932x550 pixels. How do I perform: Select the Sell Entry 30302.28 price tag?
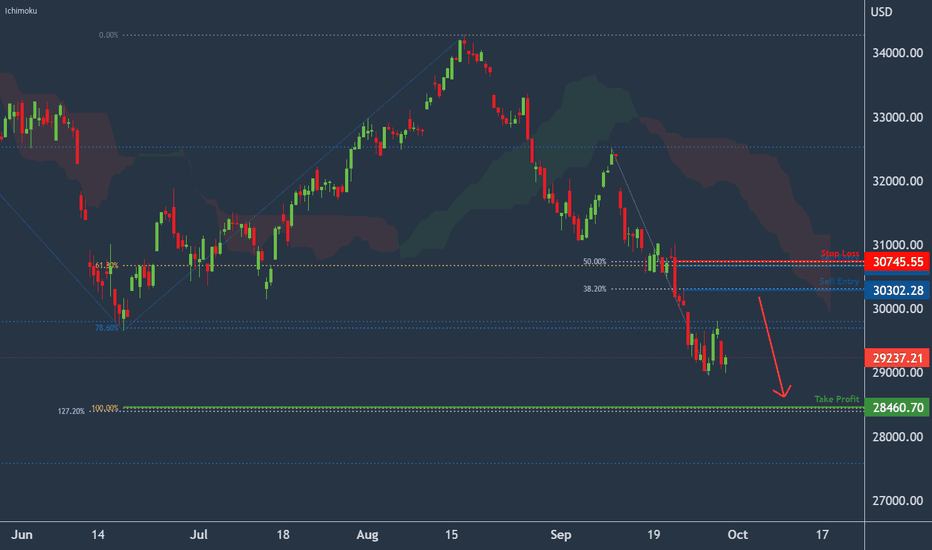coord(898,290)
